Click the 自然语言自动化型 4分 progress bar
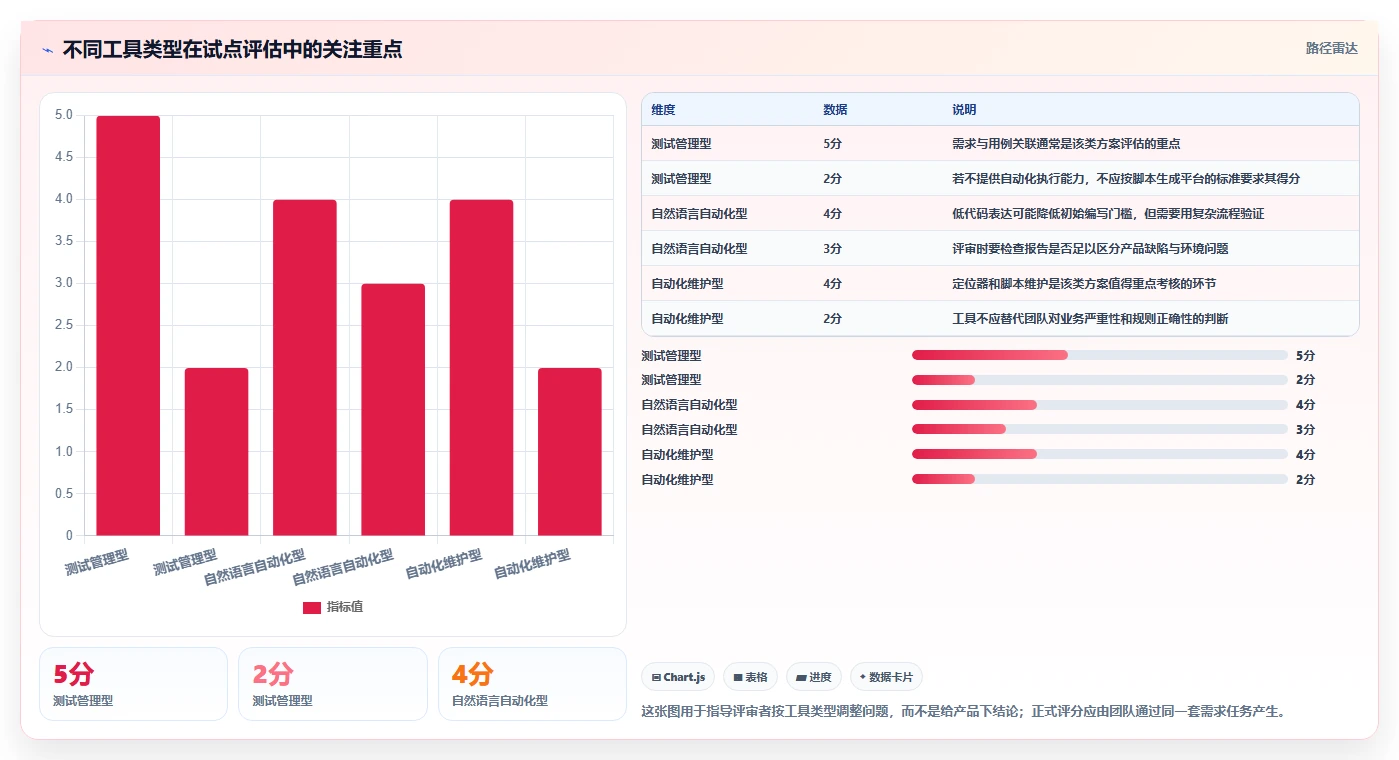This screenshot has width=1399, height=760. coord(1099,405)
